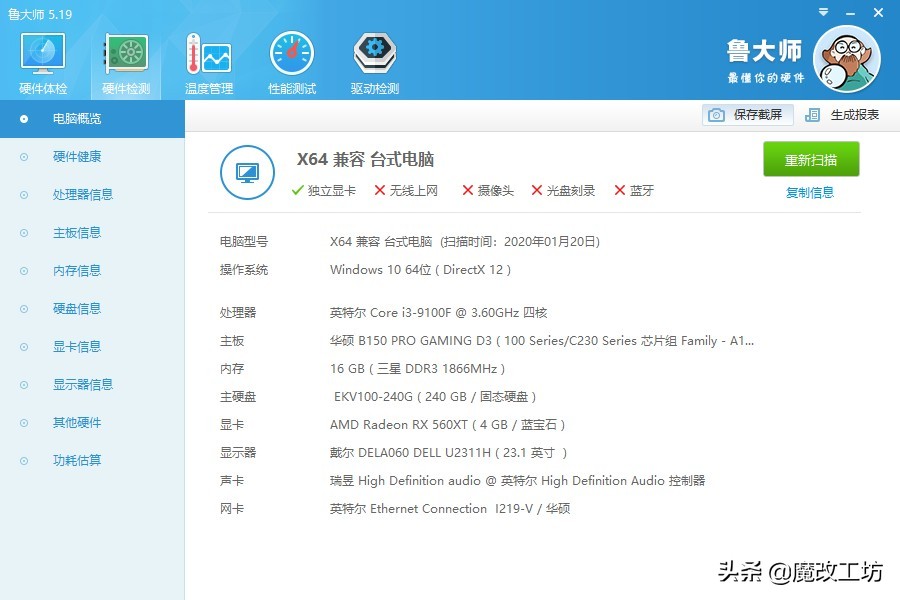
Task: Open the 显卡信息 sidebar entry
Action: [x=76, y=346]
